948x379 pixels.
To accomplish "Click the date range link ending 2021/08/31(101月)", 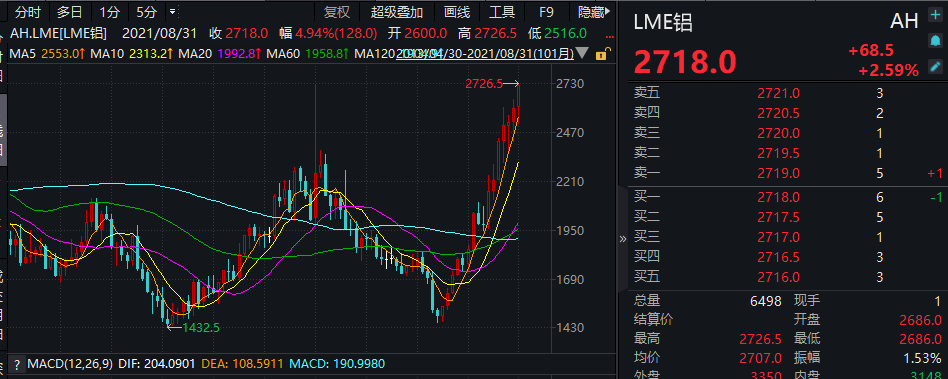I will pos(484,54).
